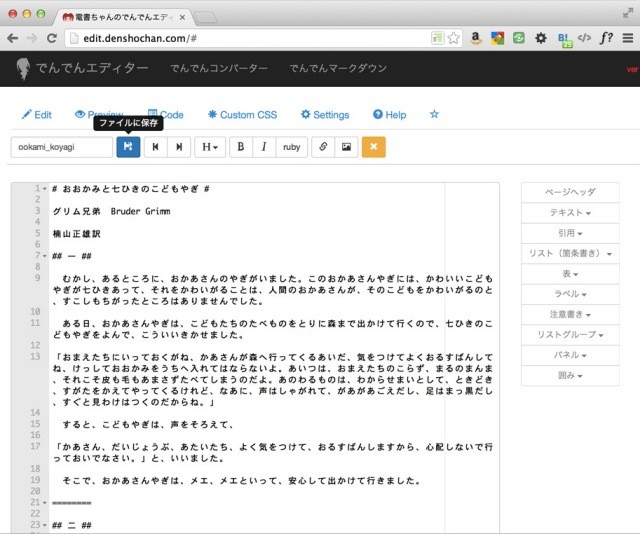The height and width of the screenshot is (534, 640).
Task: Expand the ラベル dropdown
Action: click(x=570, y=294)
